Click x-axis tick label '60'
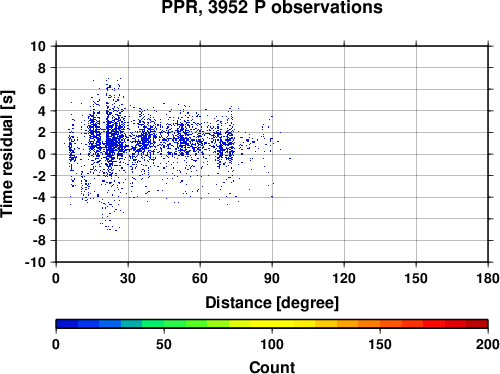 click(x=200, y=278)
